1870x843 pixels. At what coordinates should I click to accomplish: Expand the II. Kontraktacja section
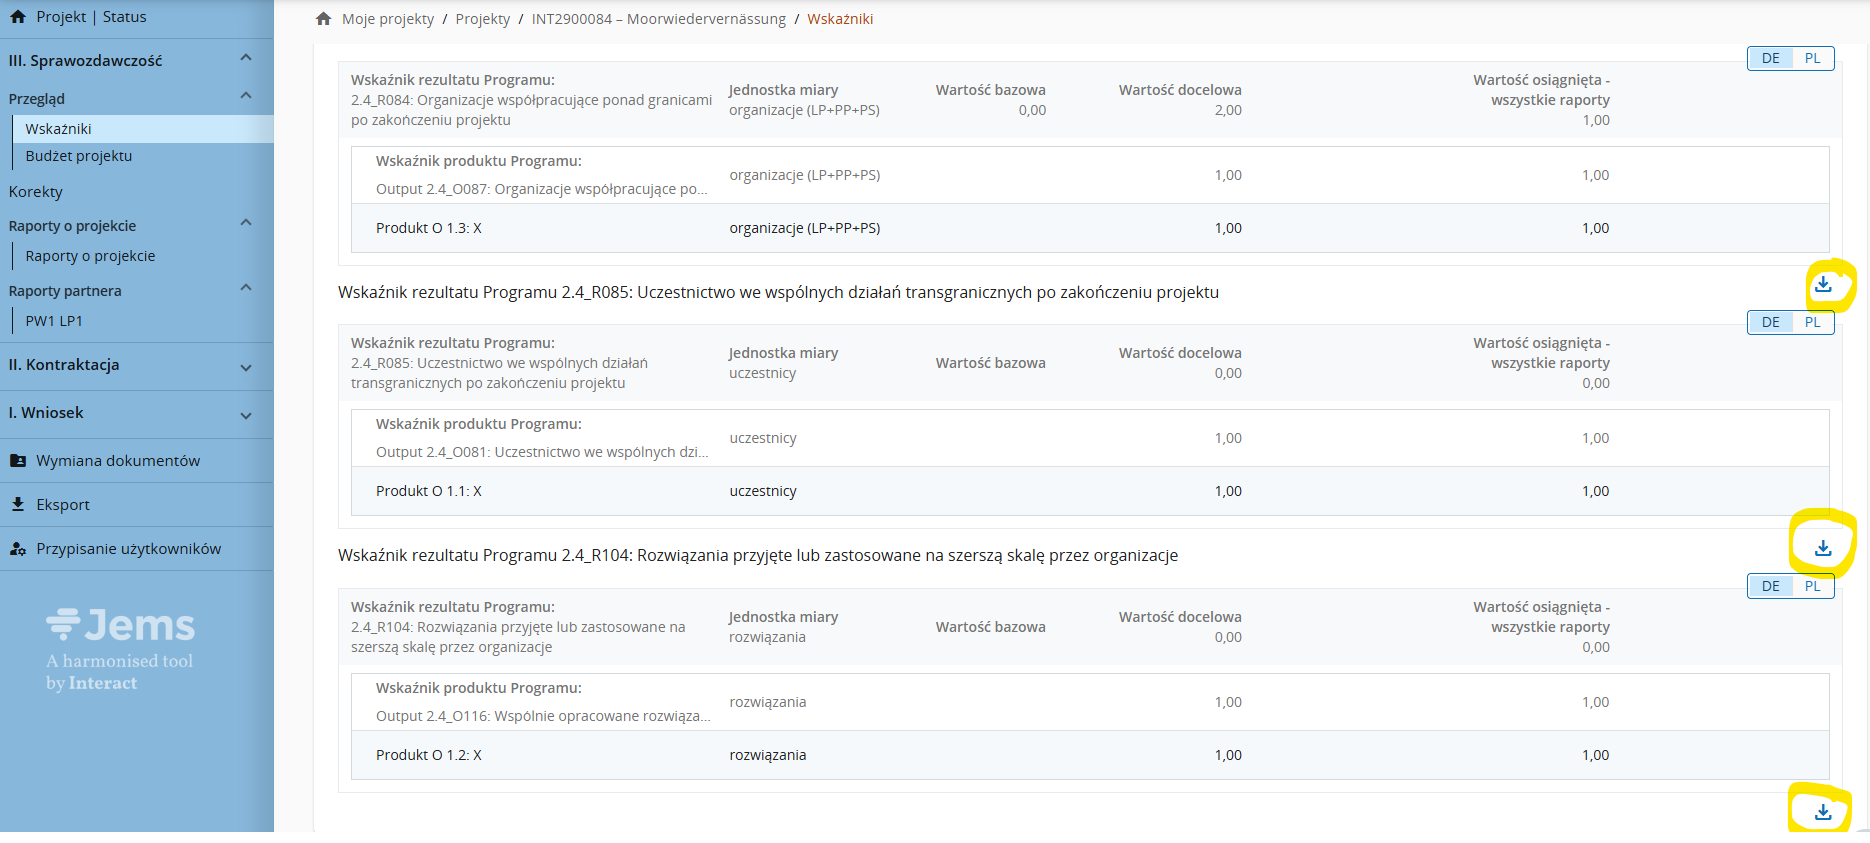[246, 367]
